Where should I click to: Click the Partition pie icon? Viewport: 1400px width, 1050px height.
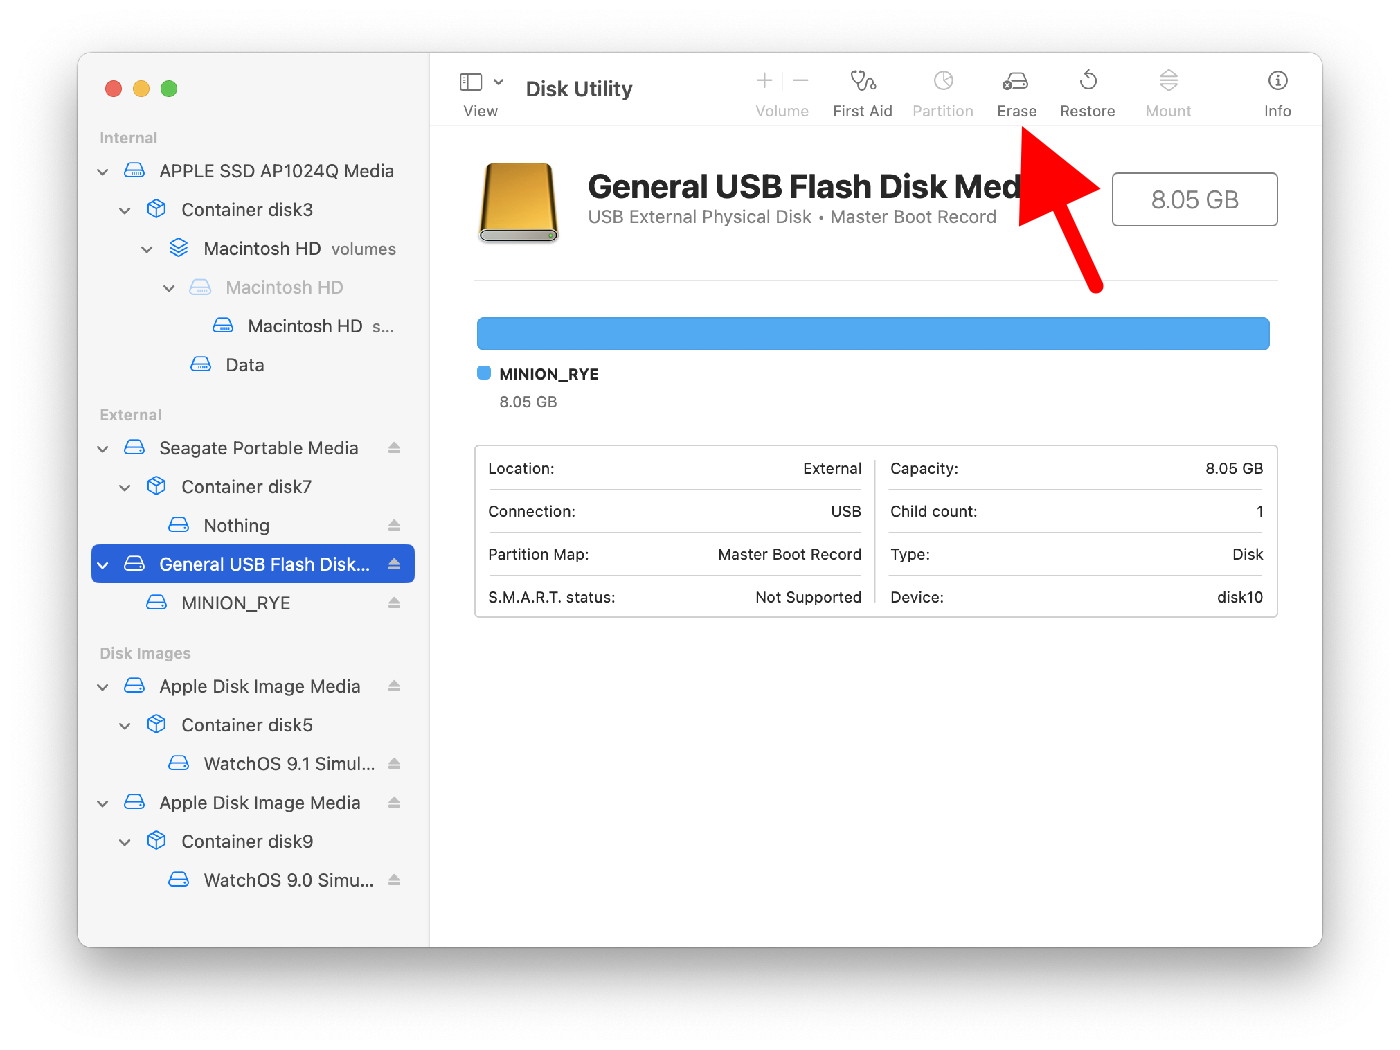pyautogui.click(x=943, y=80)
